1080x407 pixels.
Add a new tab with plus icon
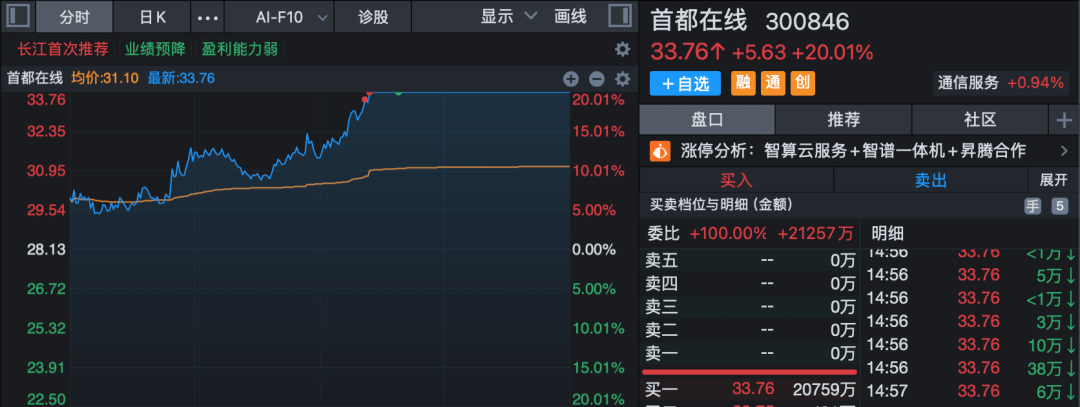pyautogui.click(x=1063, y=120)
